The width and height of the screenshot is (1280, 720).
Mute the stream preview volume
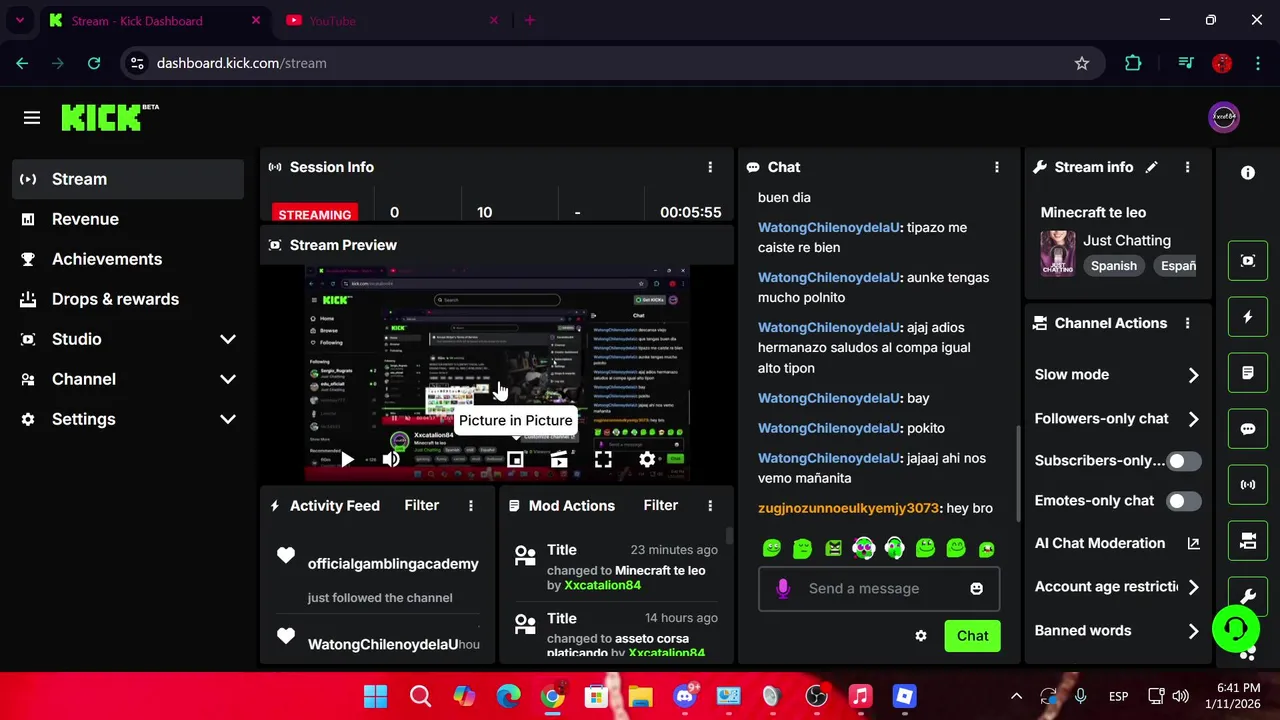391,460
